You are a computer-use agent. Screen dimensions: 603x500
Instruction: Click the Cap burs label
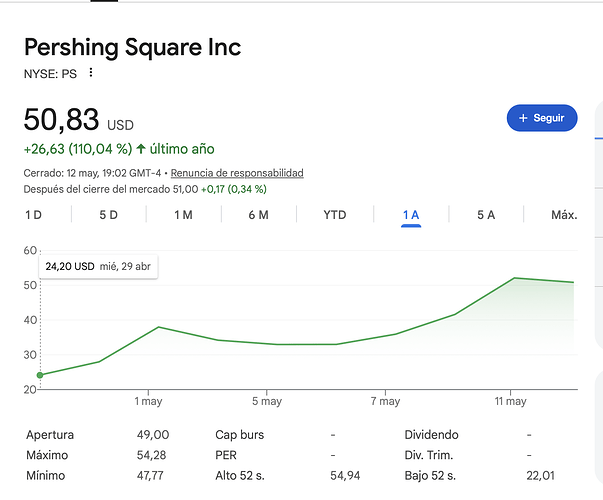[240, 435]
